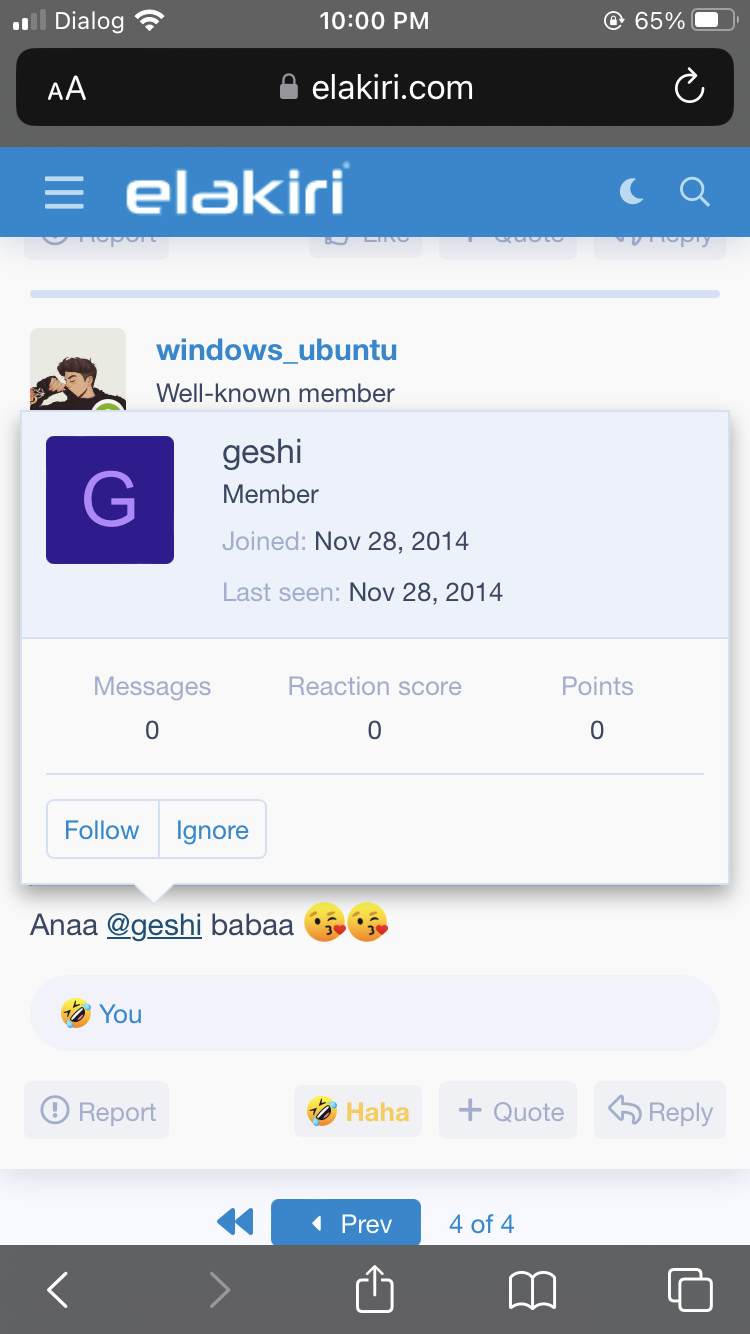Viewport: 750px width, 1334px height.
Task: Go to the Prev page
Action: [346, 1223]
